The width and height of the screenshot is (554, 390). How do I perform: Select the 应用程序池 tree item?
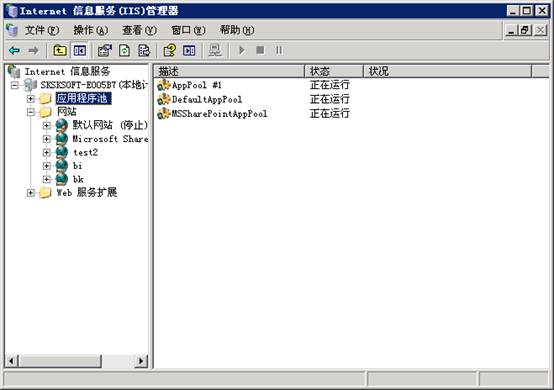(83, 98)
